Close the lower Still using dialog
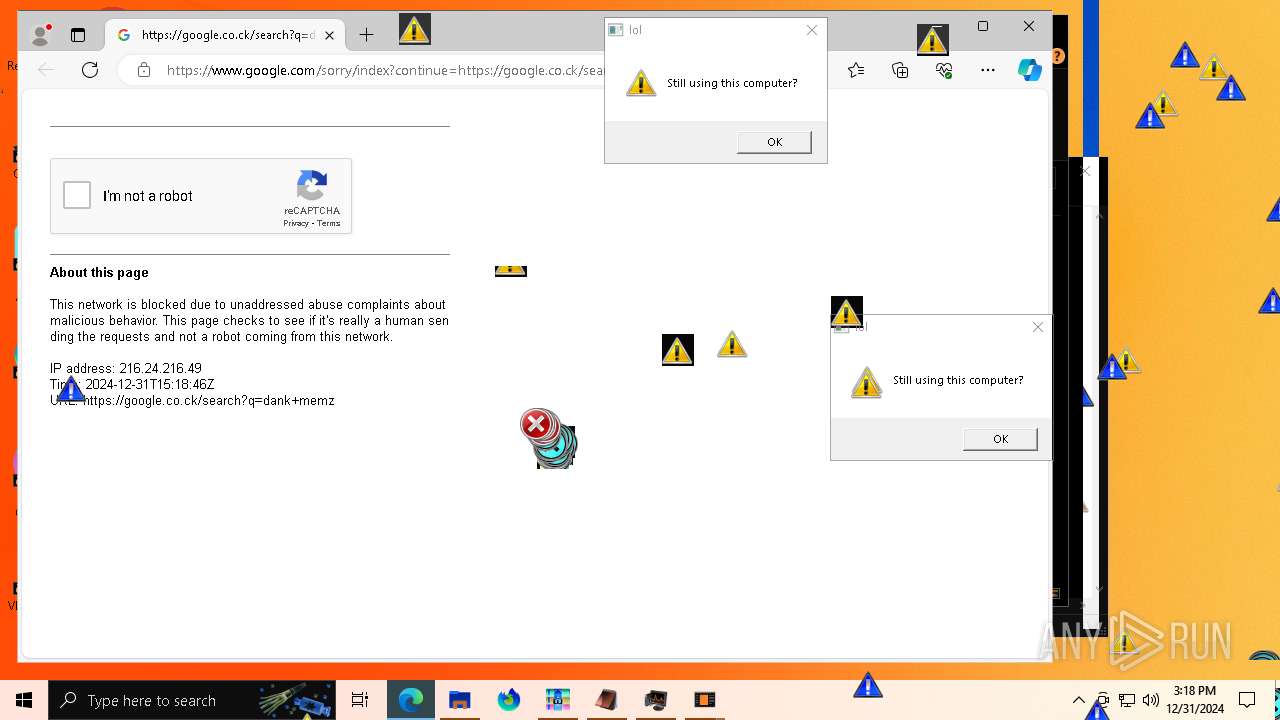 1038,327
